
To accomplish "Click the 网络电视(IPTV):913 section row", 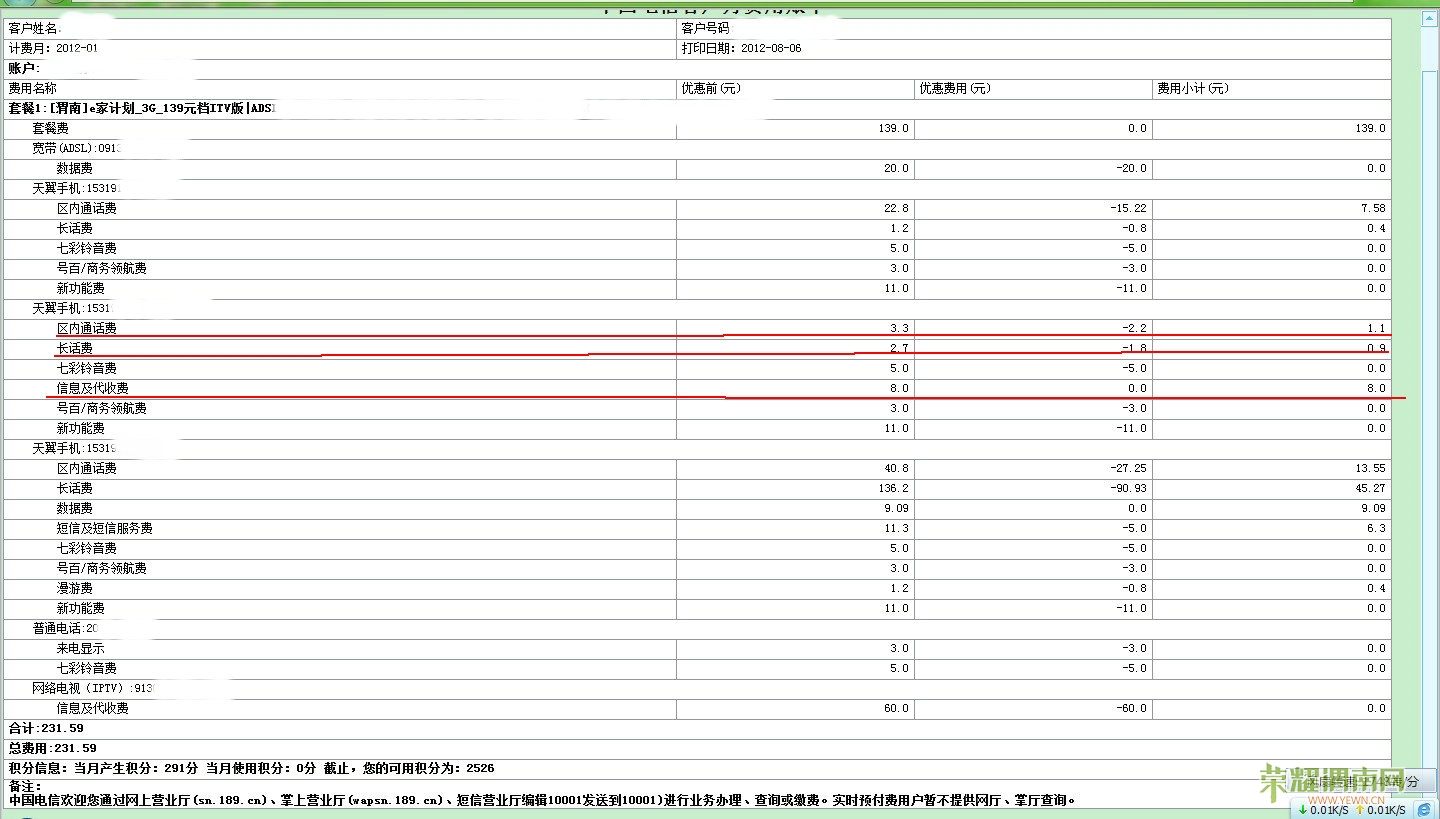I will pyautogui.click(x=697, y=688).
